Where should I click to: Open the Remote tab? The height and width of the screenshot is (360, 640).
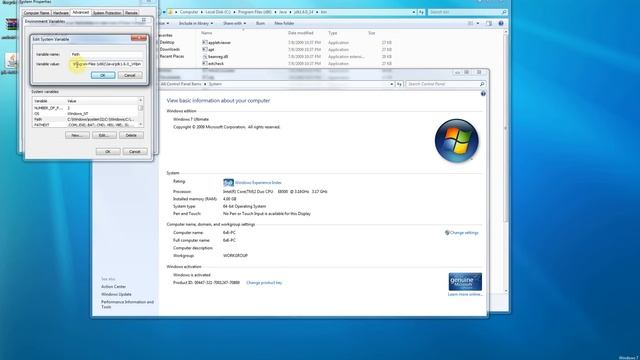point(131,13)
